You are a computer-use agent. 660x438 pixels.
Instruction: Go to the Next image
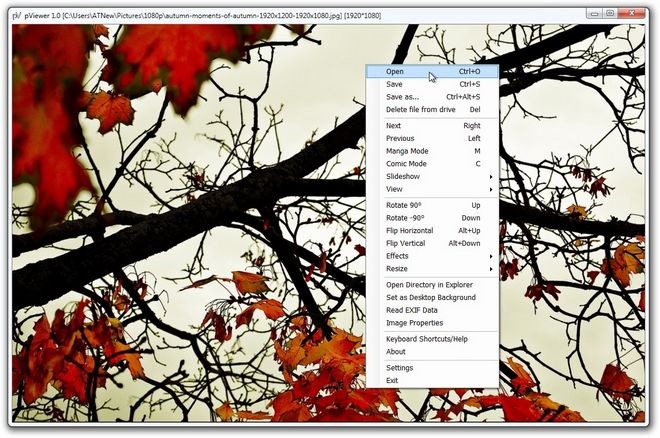(394, 126)
